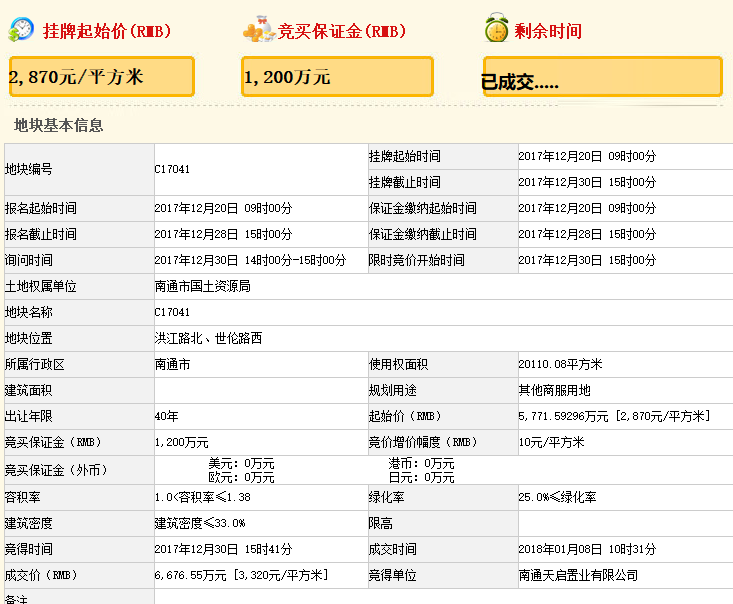Click the 已成交 status box
The width and height of the screenshot is (733, 604).
point(603,77)
